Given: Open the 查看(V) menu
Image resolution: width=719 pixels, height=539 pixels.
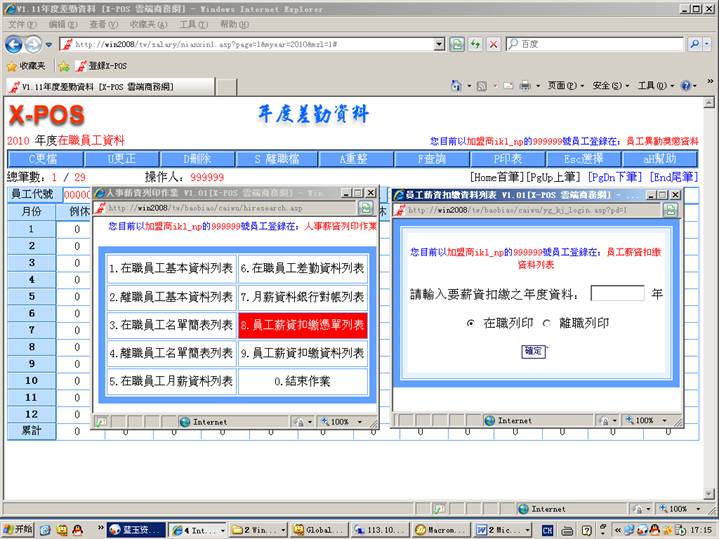Looking at the screenshot, I should coord(103,24).
